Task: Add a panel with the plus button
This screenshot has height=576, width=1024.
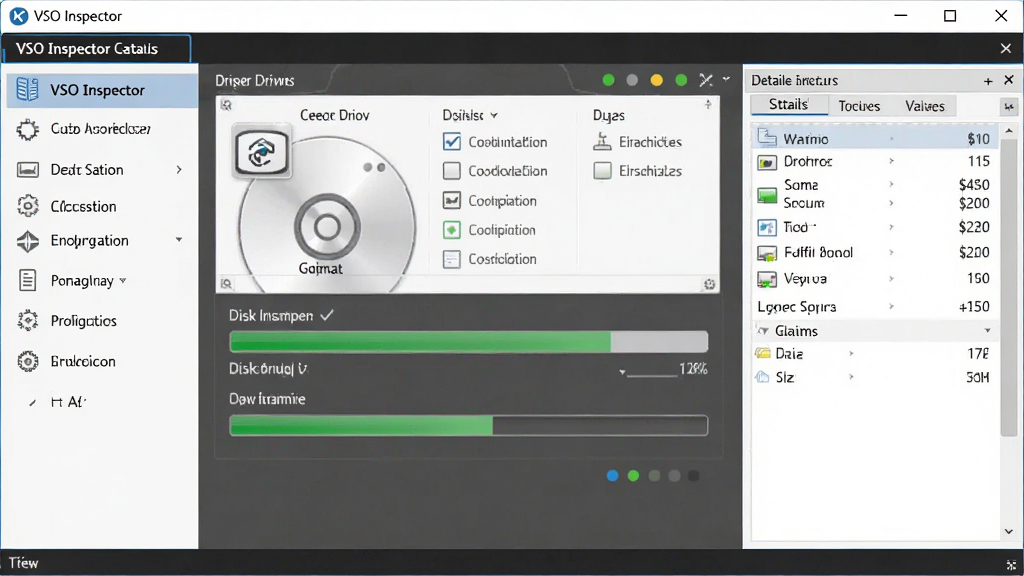Action: tap(988, 81)
